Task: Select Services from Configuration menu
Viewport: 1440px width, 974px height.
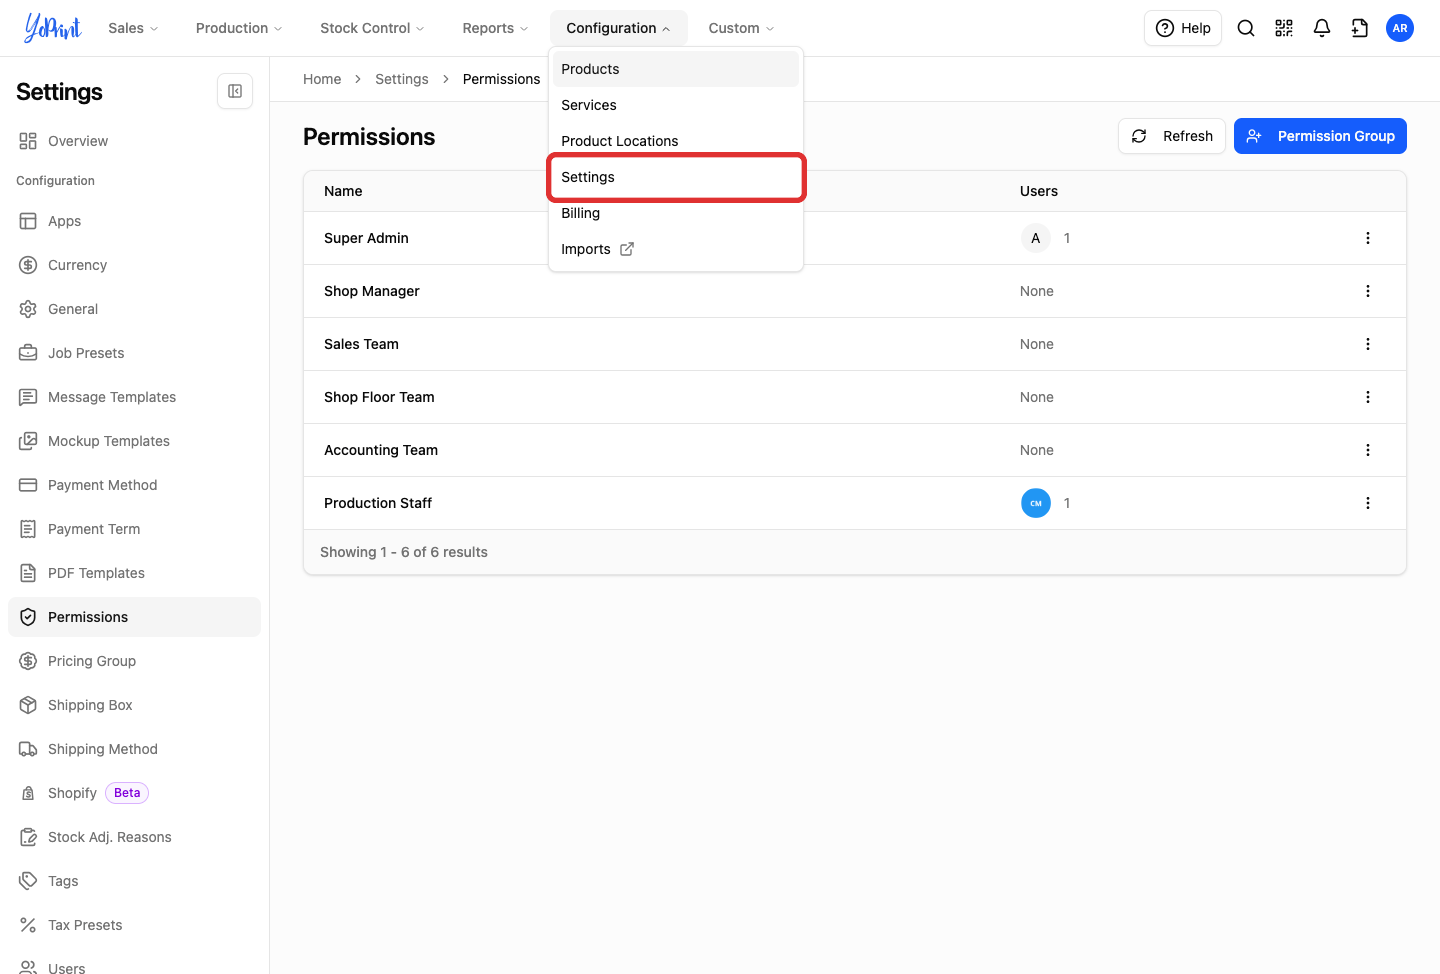Action: click(676, 105)
